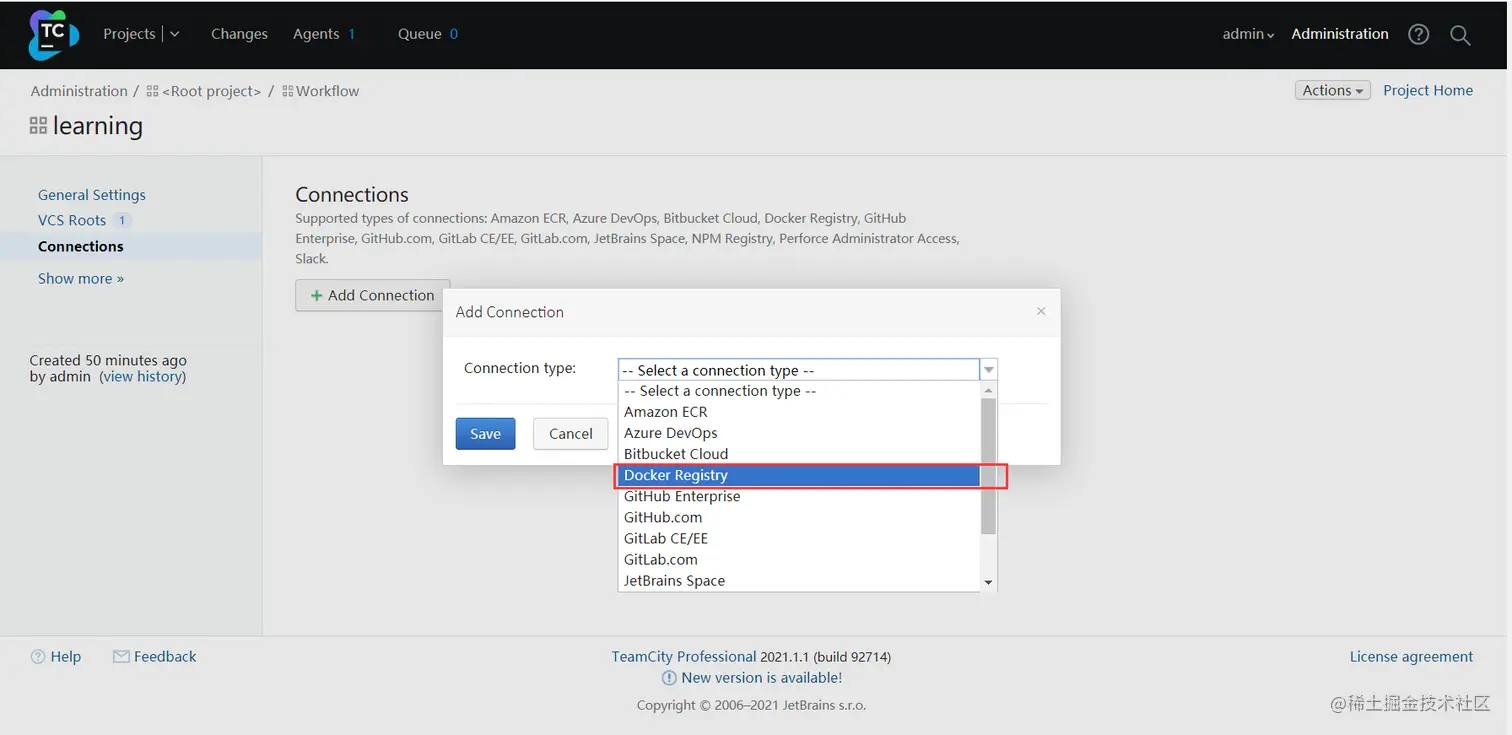Click the envelope icon beside Feedback
Viewport: 1512px width, 735px height.
121,657
